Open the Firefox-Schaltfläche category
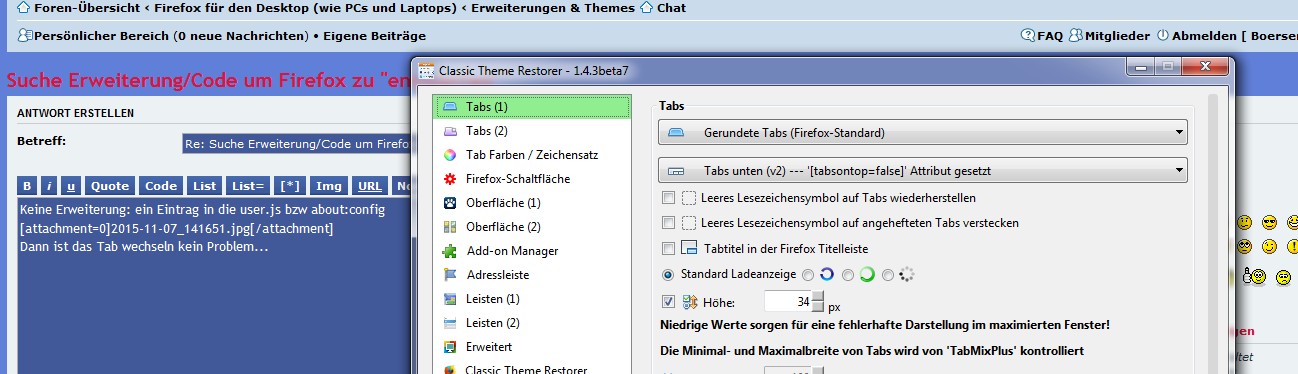 coord(532,179)
